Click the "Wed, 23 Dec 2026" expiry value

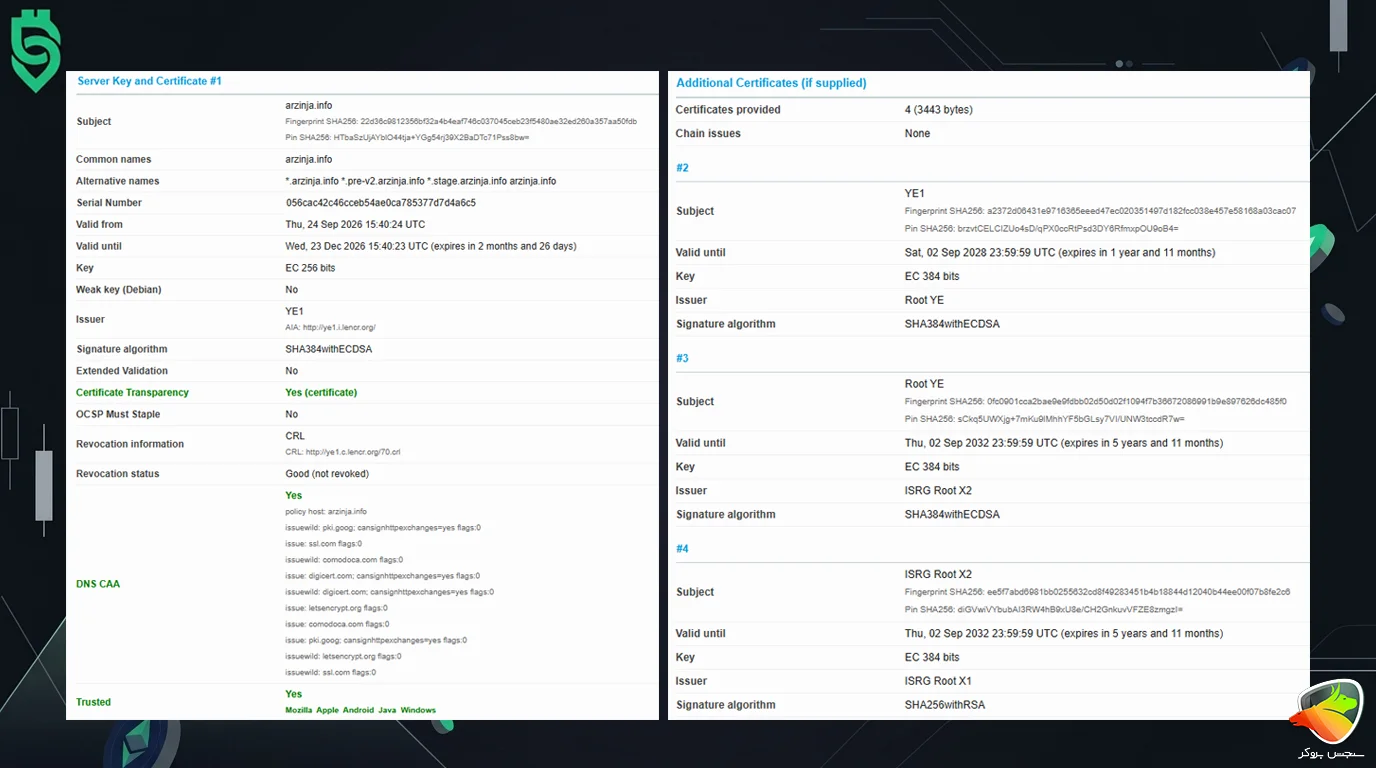(431, 246)
